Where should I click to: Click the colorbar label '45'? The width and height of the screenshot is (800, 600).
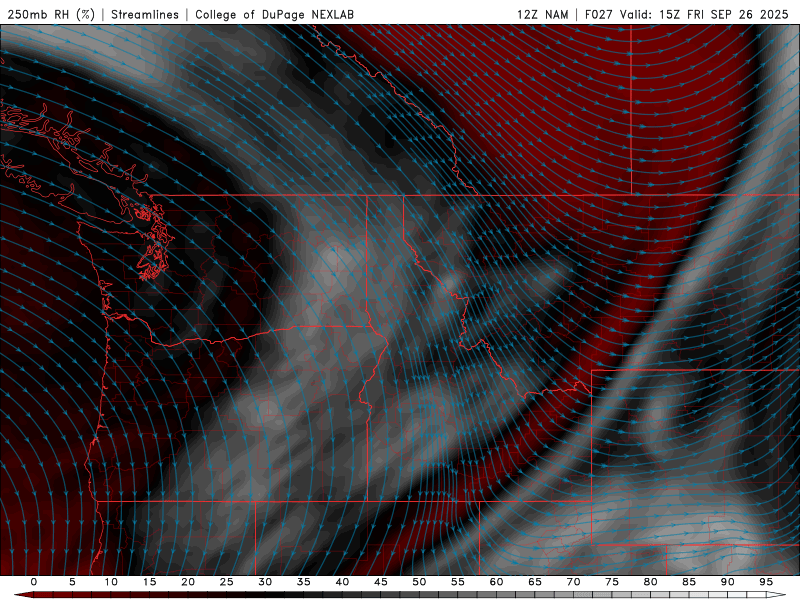pos(381,582)
